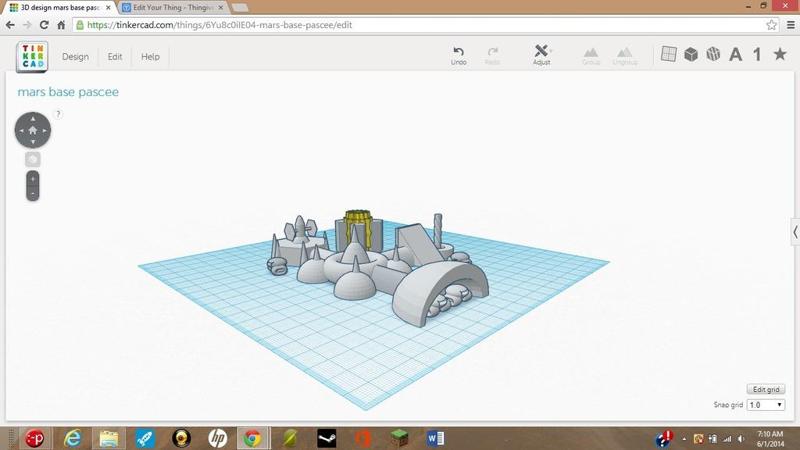Select the workplane grid icon
This screenshot has height=450, width=800.
pyautogui.click(x=669, y=55)
